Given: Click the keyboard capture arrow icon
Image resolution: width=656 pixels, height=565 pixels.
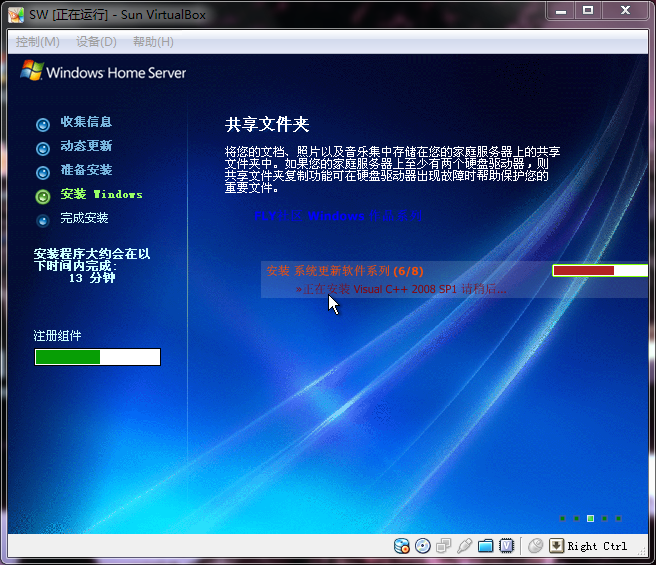Looking at the screenshot, I should [556, 546].
